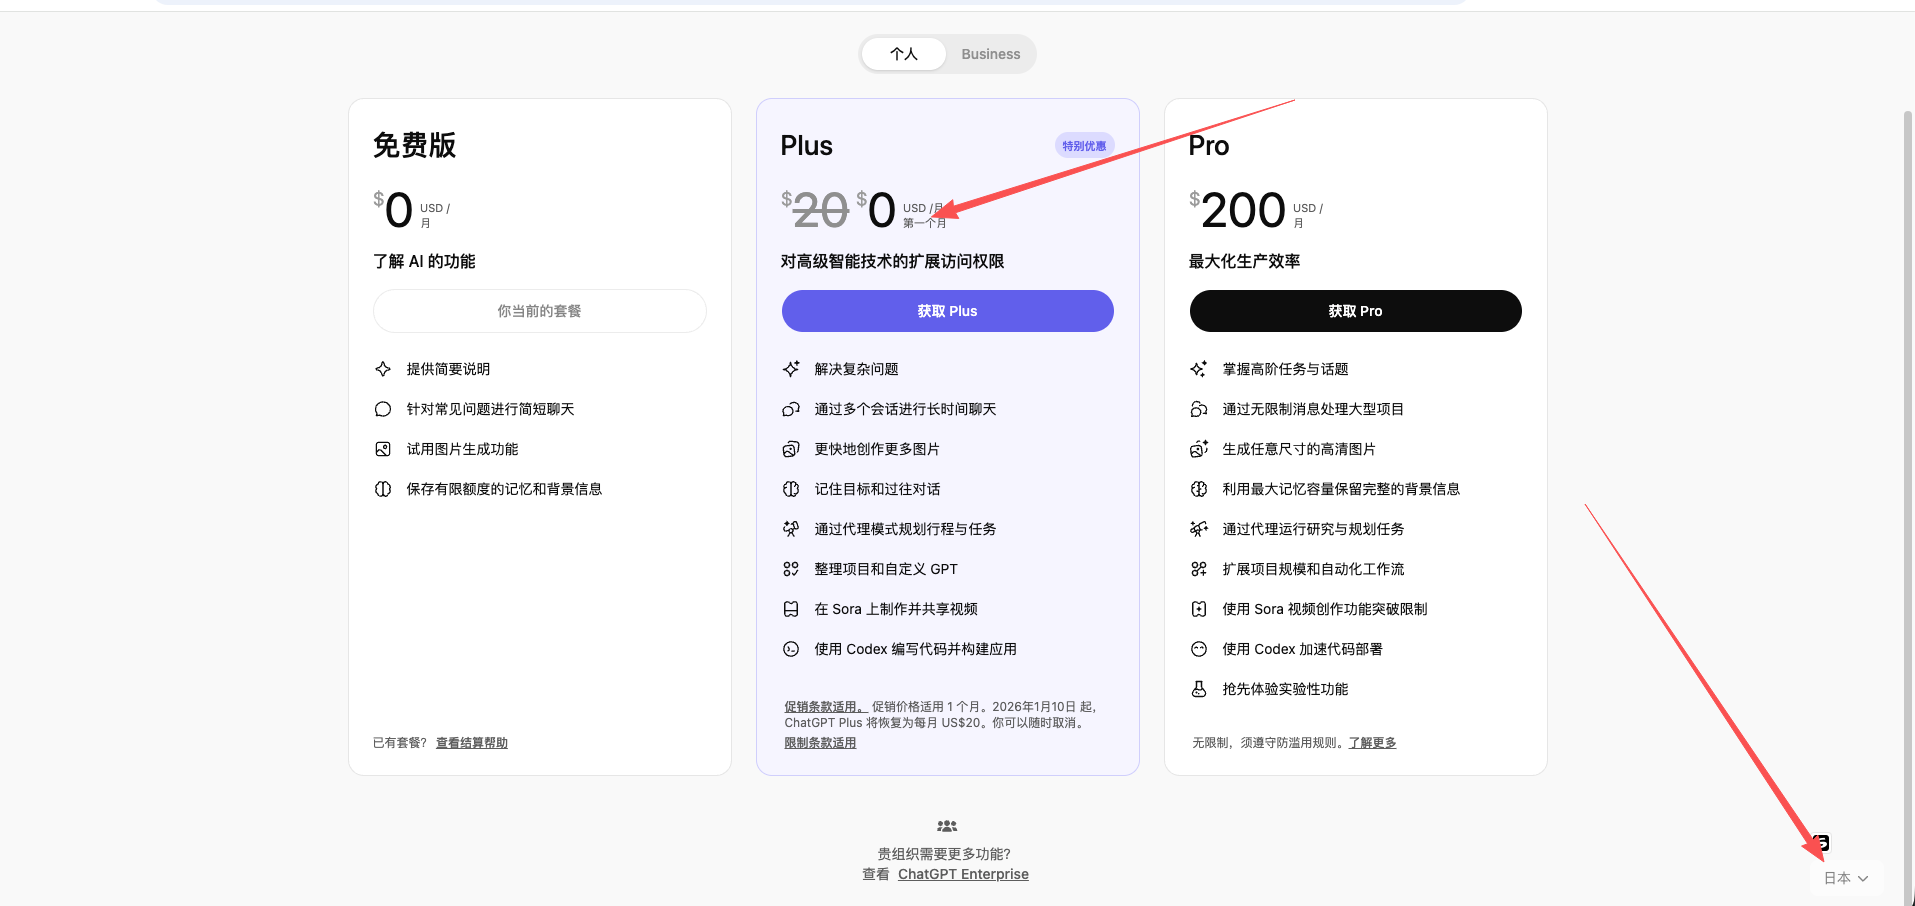Click the people icon above 贵组织需要更多功能
Image resolution: width=1915 pixels, height=906 pixels.
point(946,825)
